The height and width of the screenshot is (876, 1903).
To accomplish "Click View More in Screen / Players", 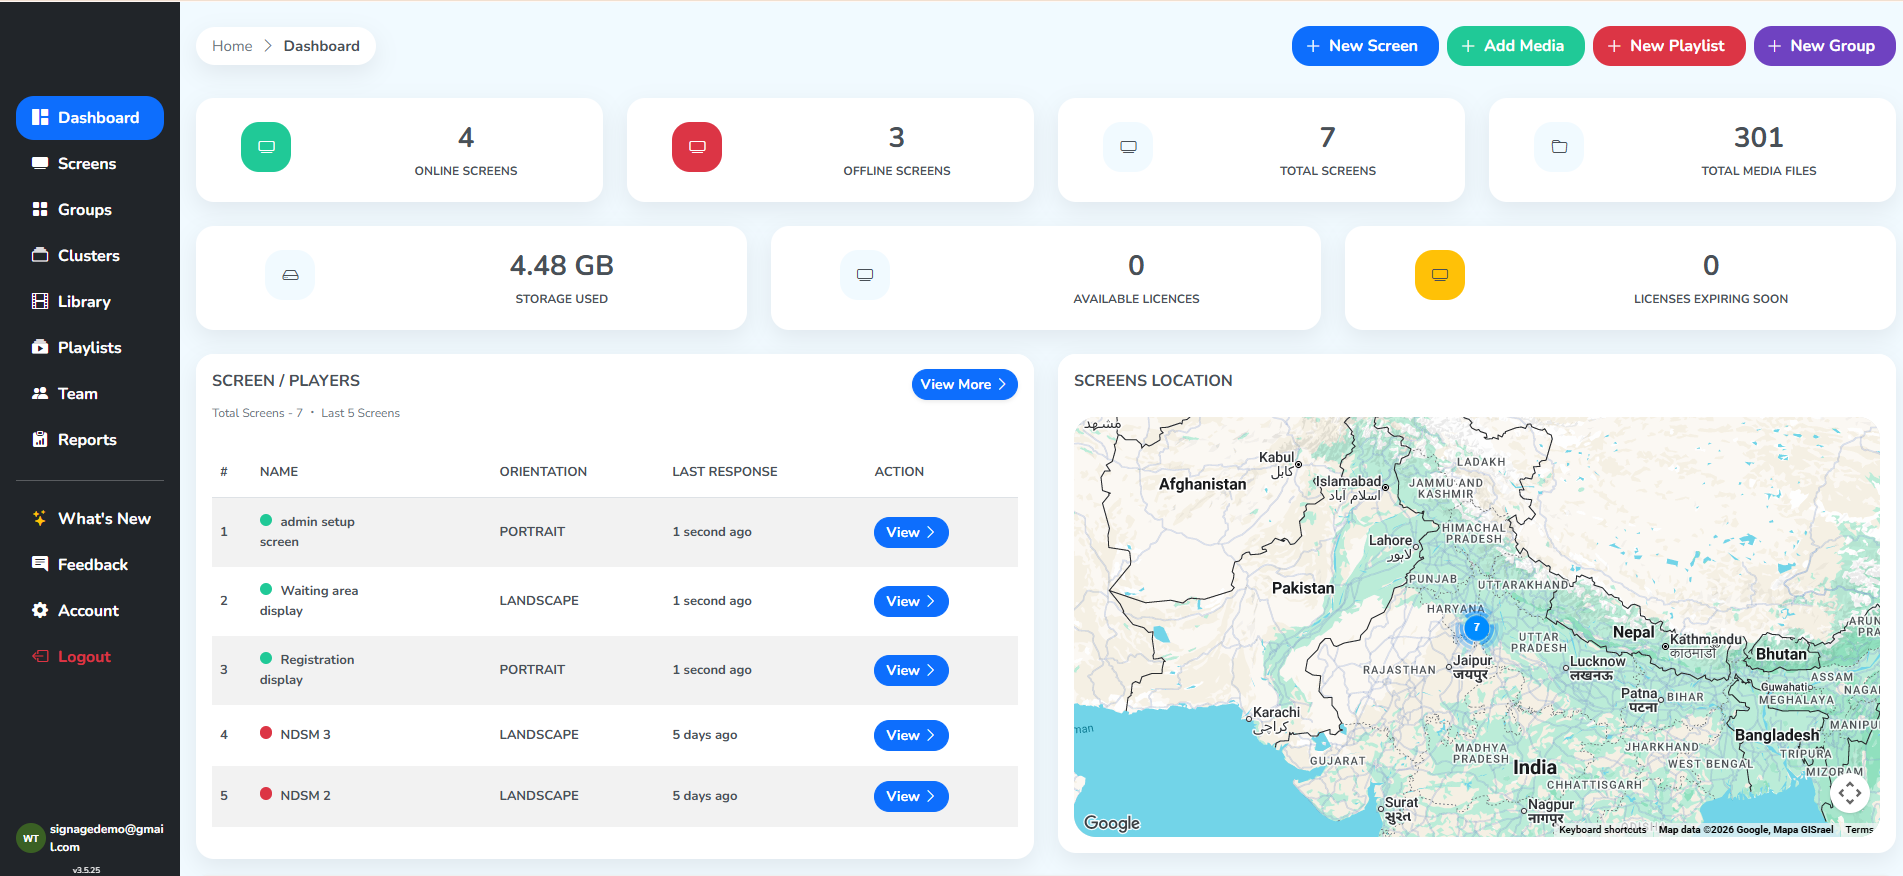I will [964, 385].
